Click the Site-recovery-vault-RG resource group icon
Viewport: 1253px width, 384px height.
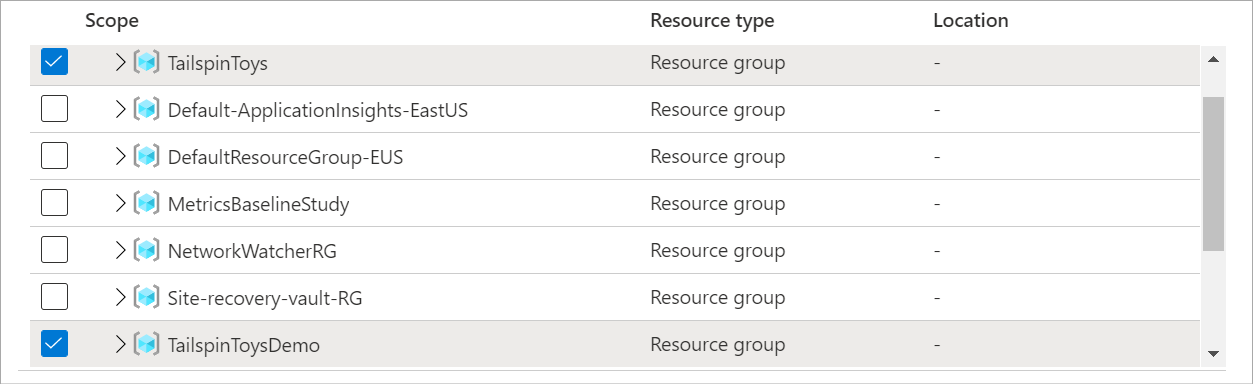point(147,298)
